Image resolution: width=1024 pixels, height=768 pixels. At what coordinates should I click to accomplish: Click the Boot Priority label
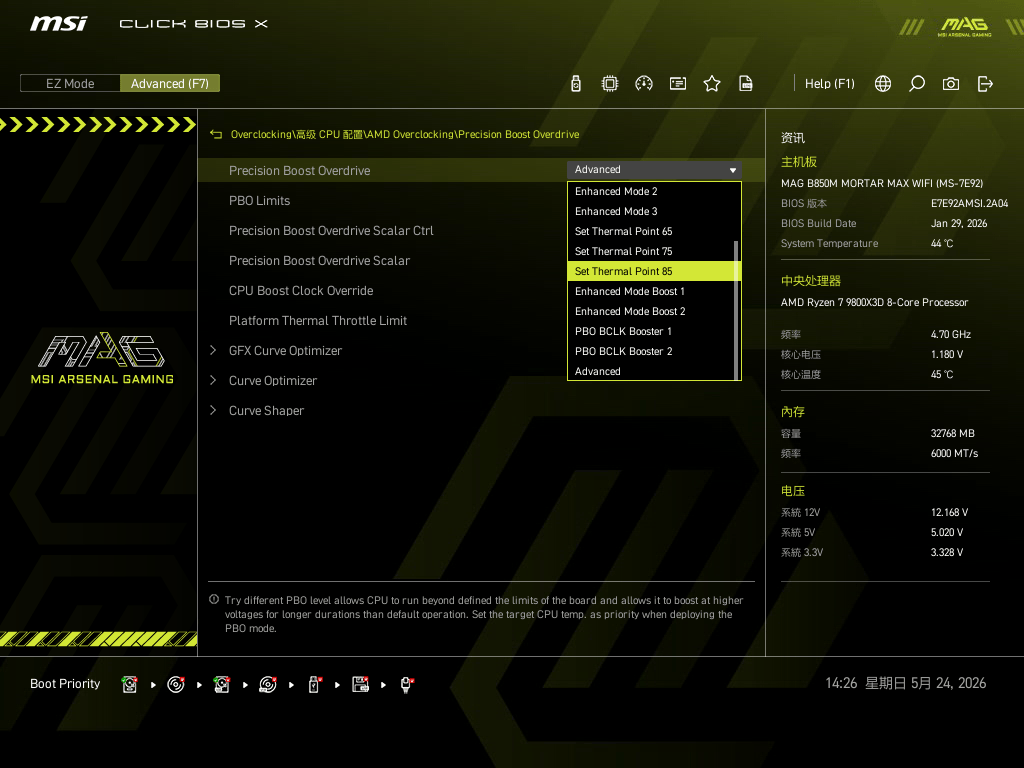point(65,684)
